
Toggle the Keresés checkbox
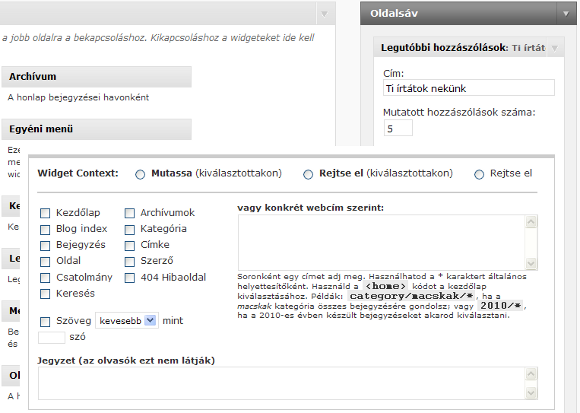45,294
